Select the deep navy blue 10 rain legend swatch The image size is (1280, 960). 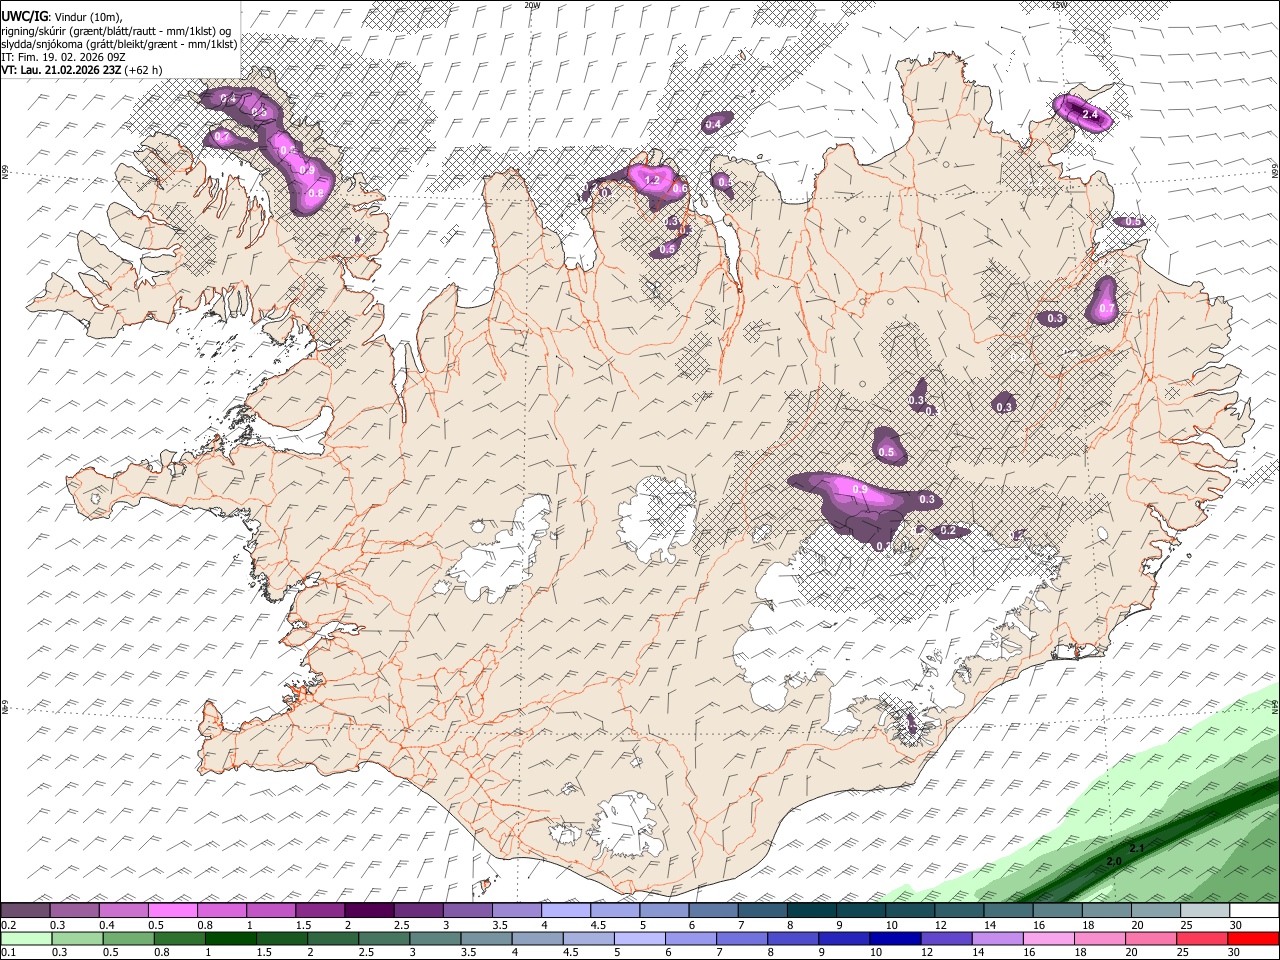point(896,938)
